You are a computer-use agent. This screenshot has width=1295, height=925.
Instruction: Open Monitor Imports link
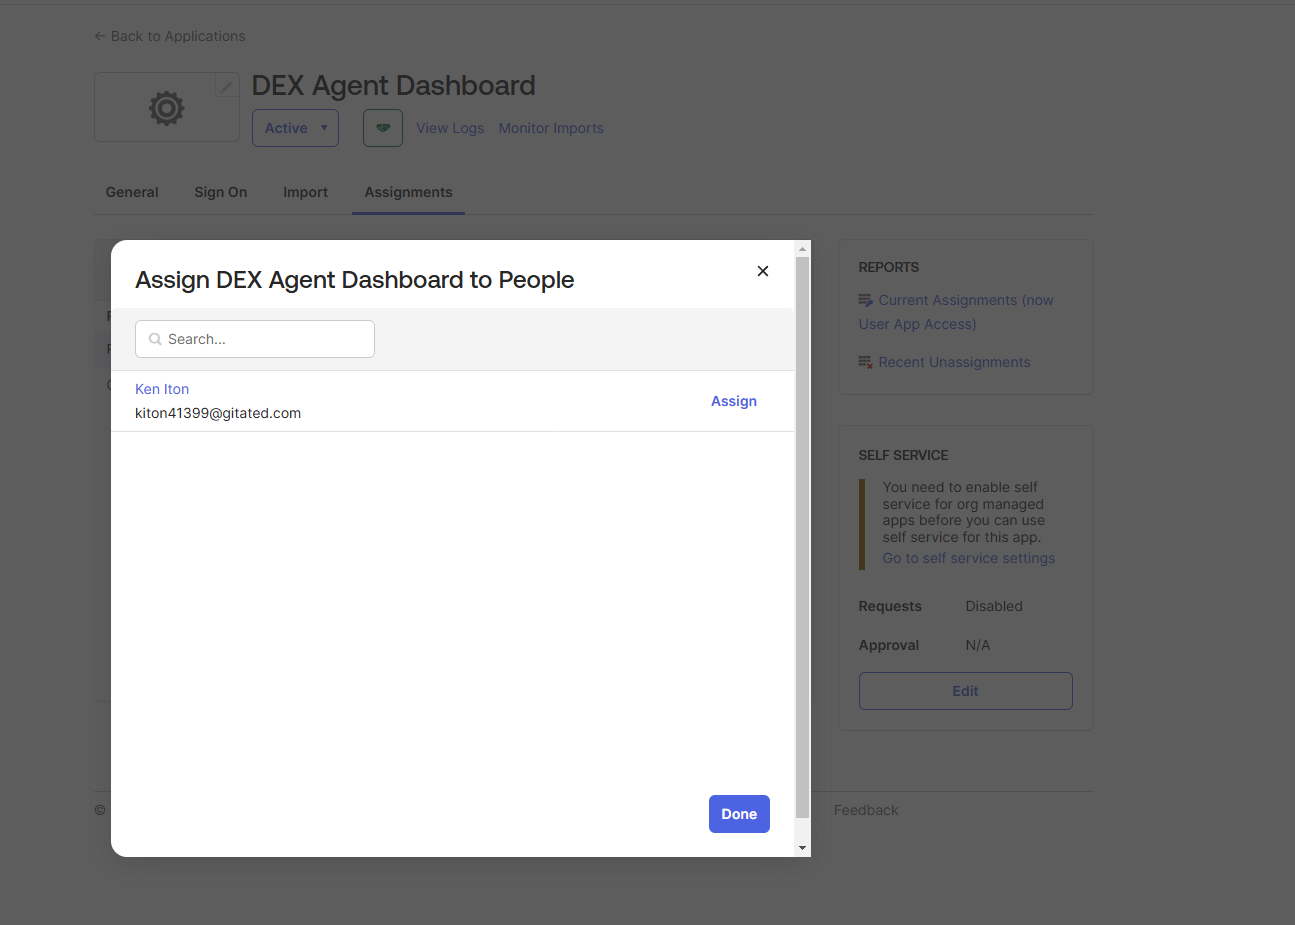[551, 128]
